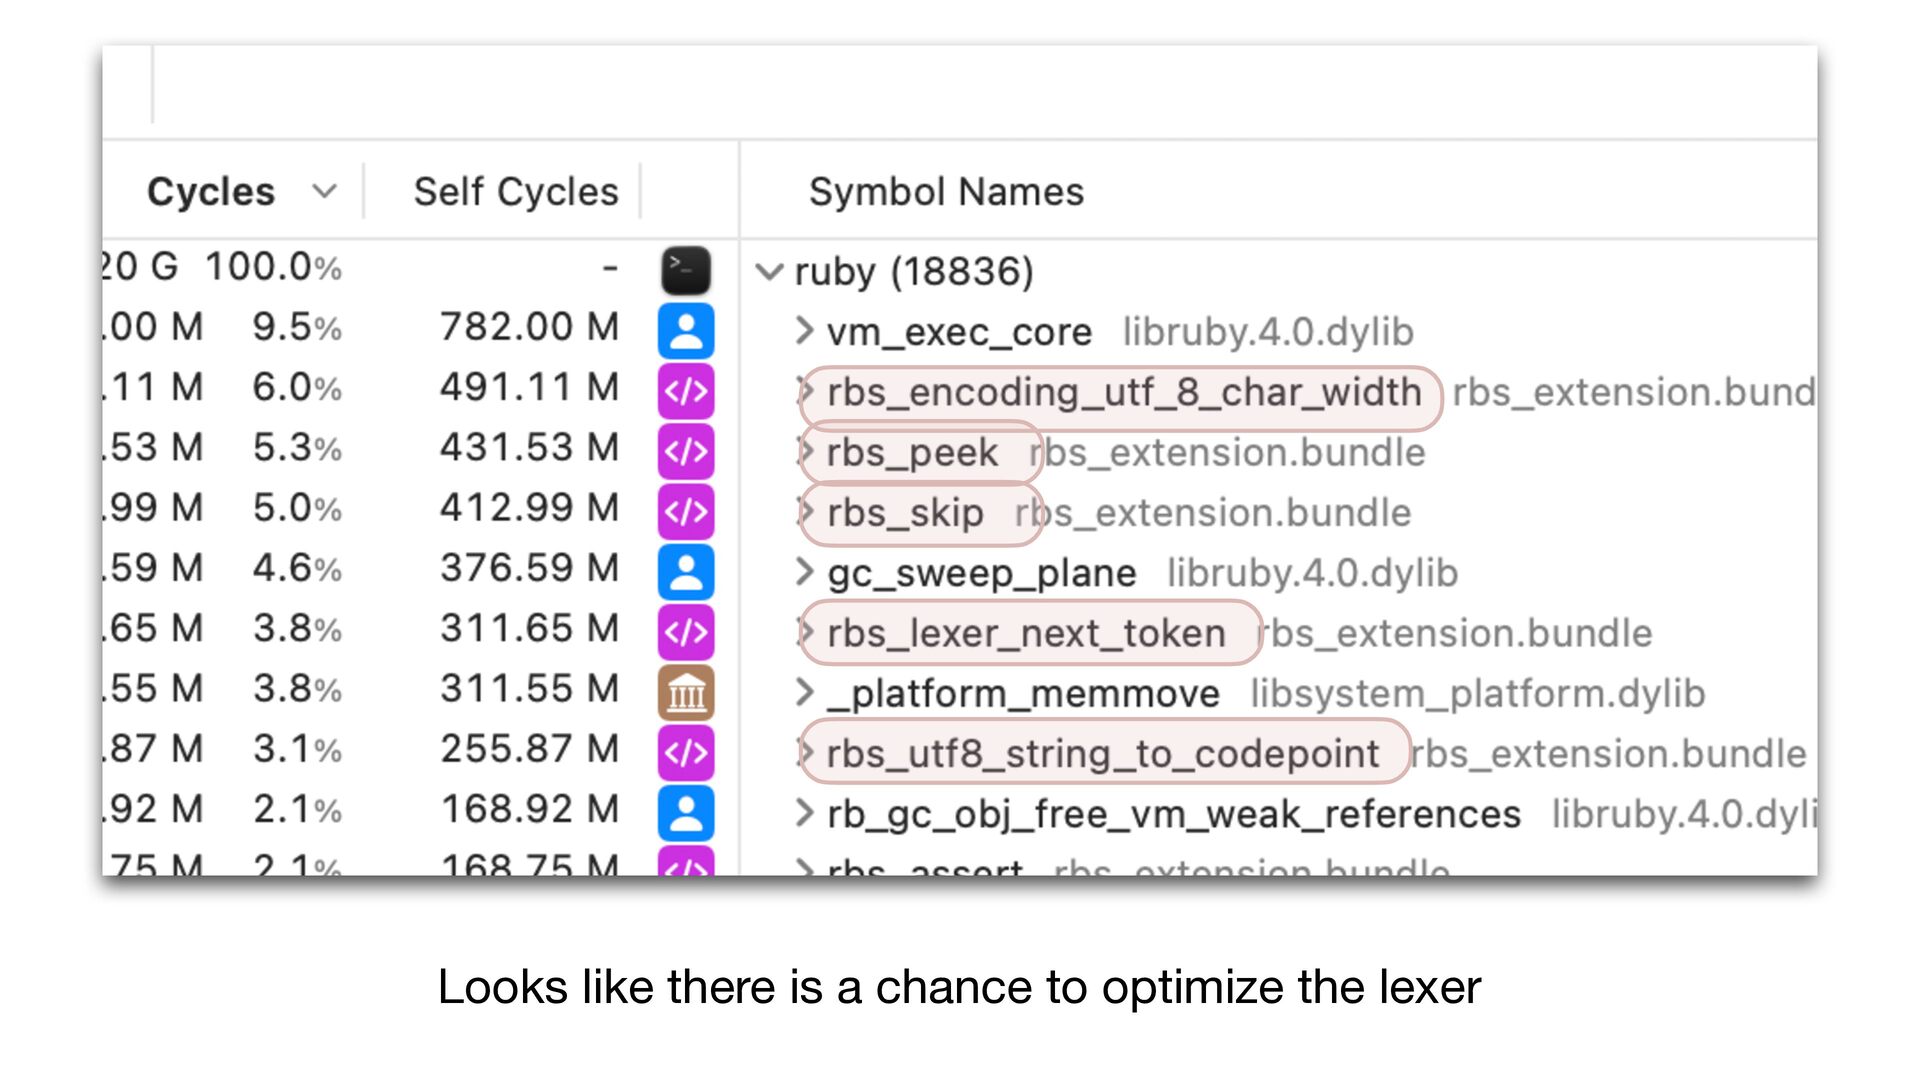Screen dimensions: 1920x1080
Task: Click the purple code icon for rbs_lexer_next_token
Action: coord(685,632)
